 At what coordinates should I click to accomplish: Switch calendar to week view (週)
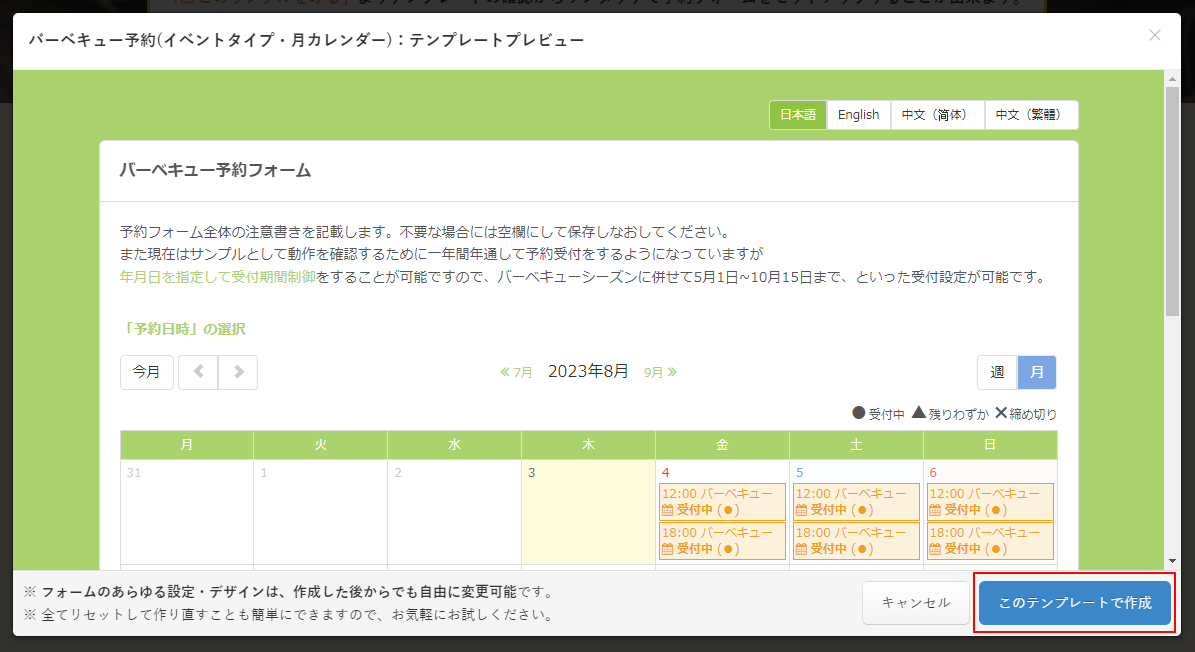[x=997, y=372]
